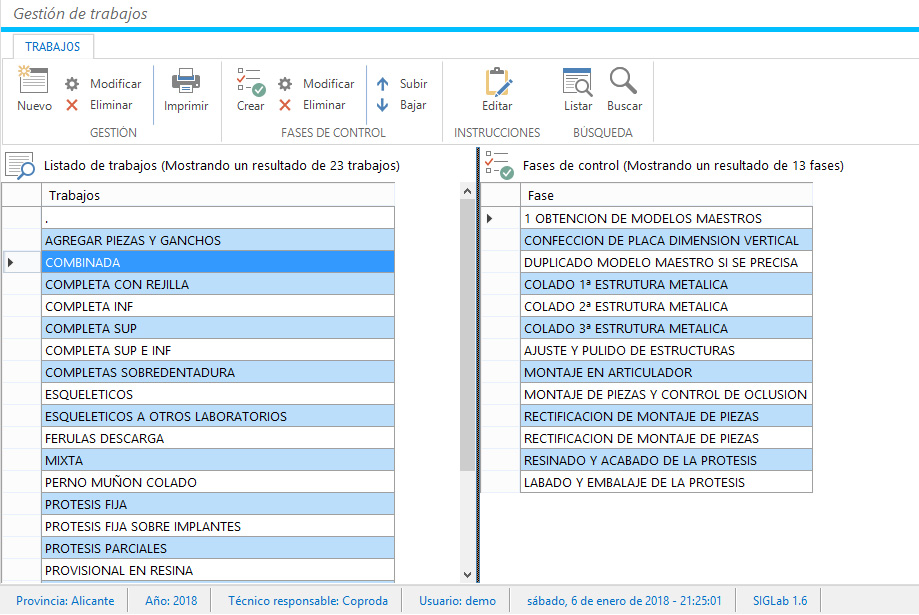
Task: Click the 'MONTAJE EN ARTICULADOR' phase
Action: click(666, 372)
